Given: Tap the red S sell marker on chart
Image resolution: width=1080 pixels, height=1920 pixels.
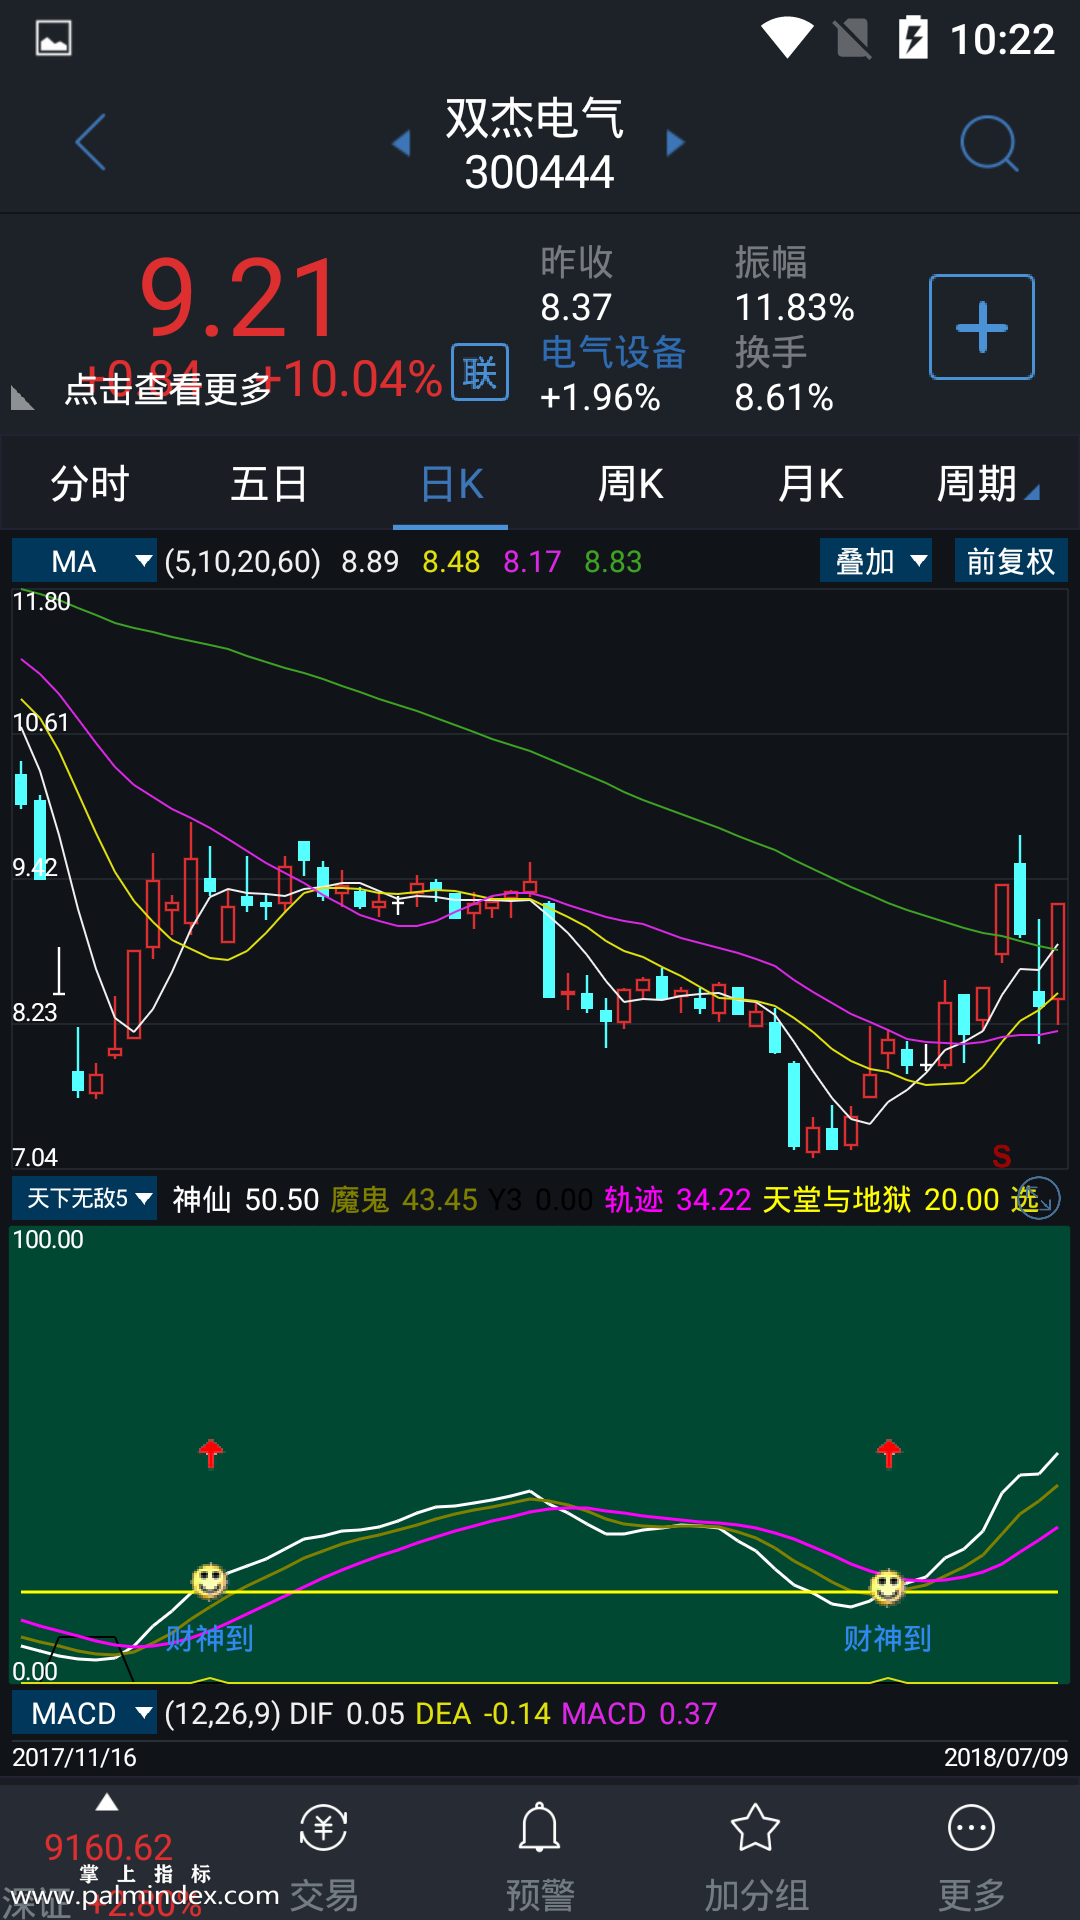Looking at the screenshot, I should pos(1001,1156).
